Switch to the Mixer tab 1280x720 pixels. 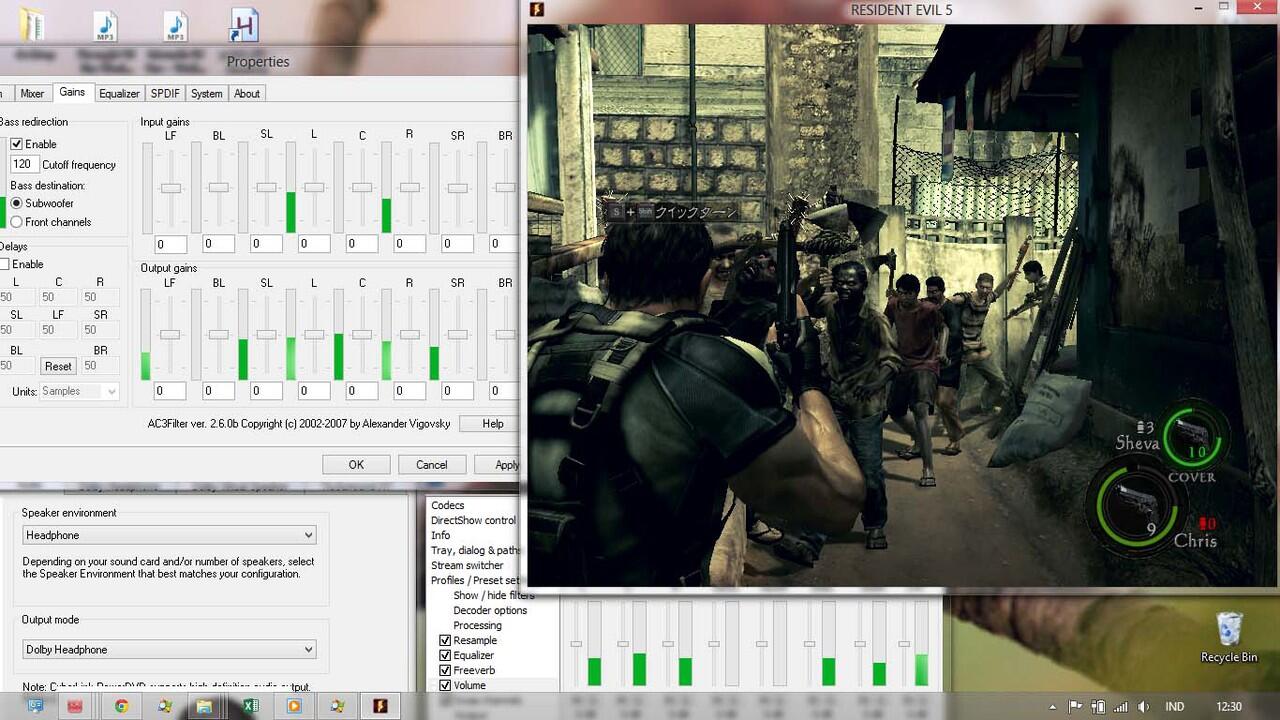32,93
